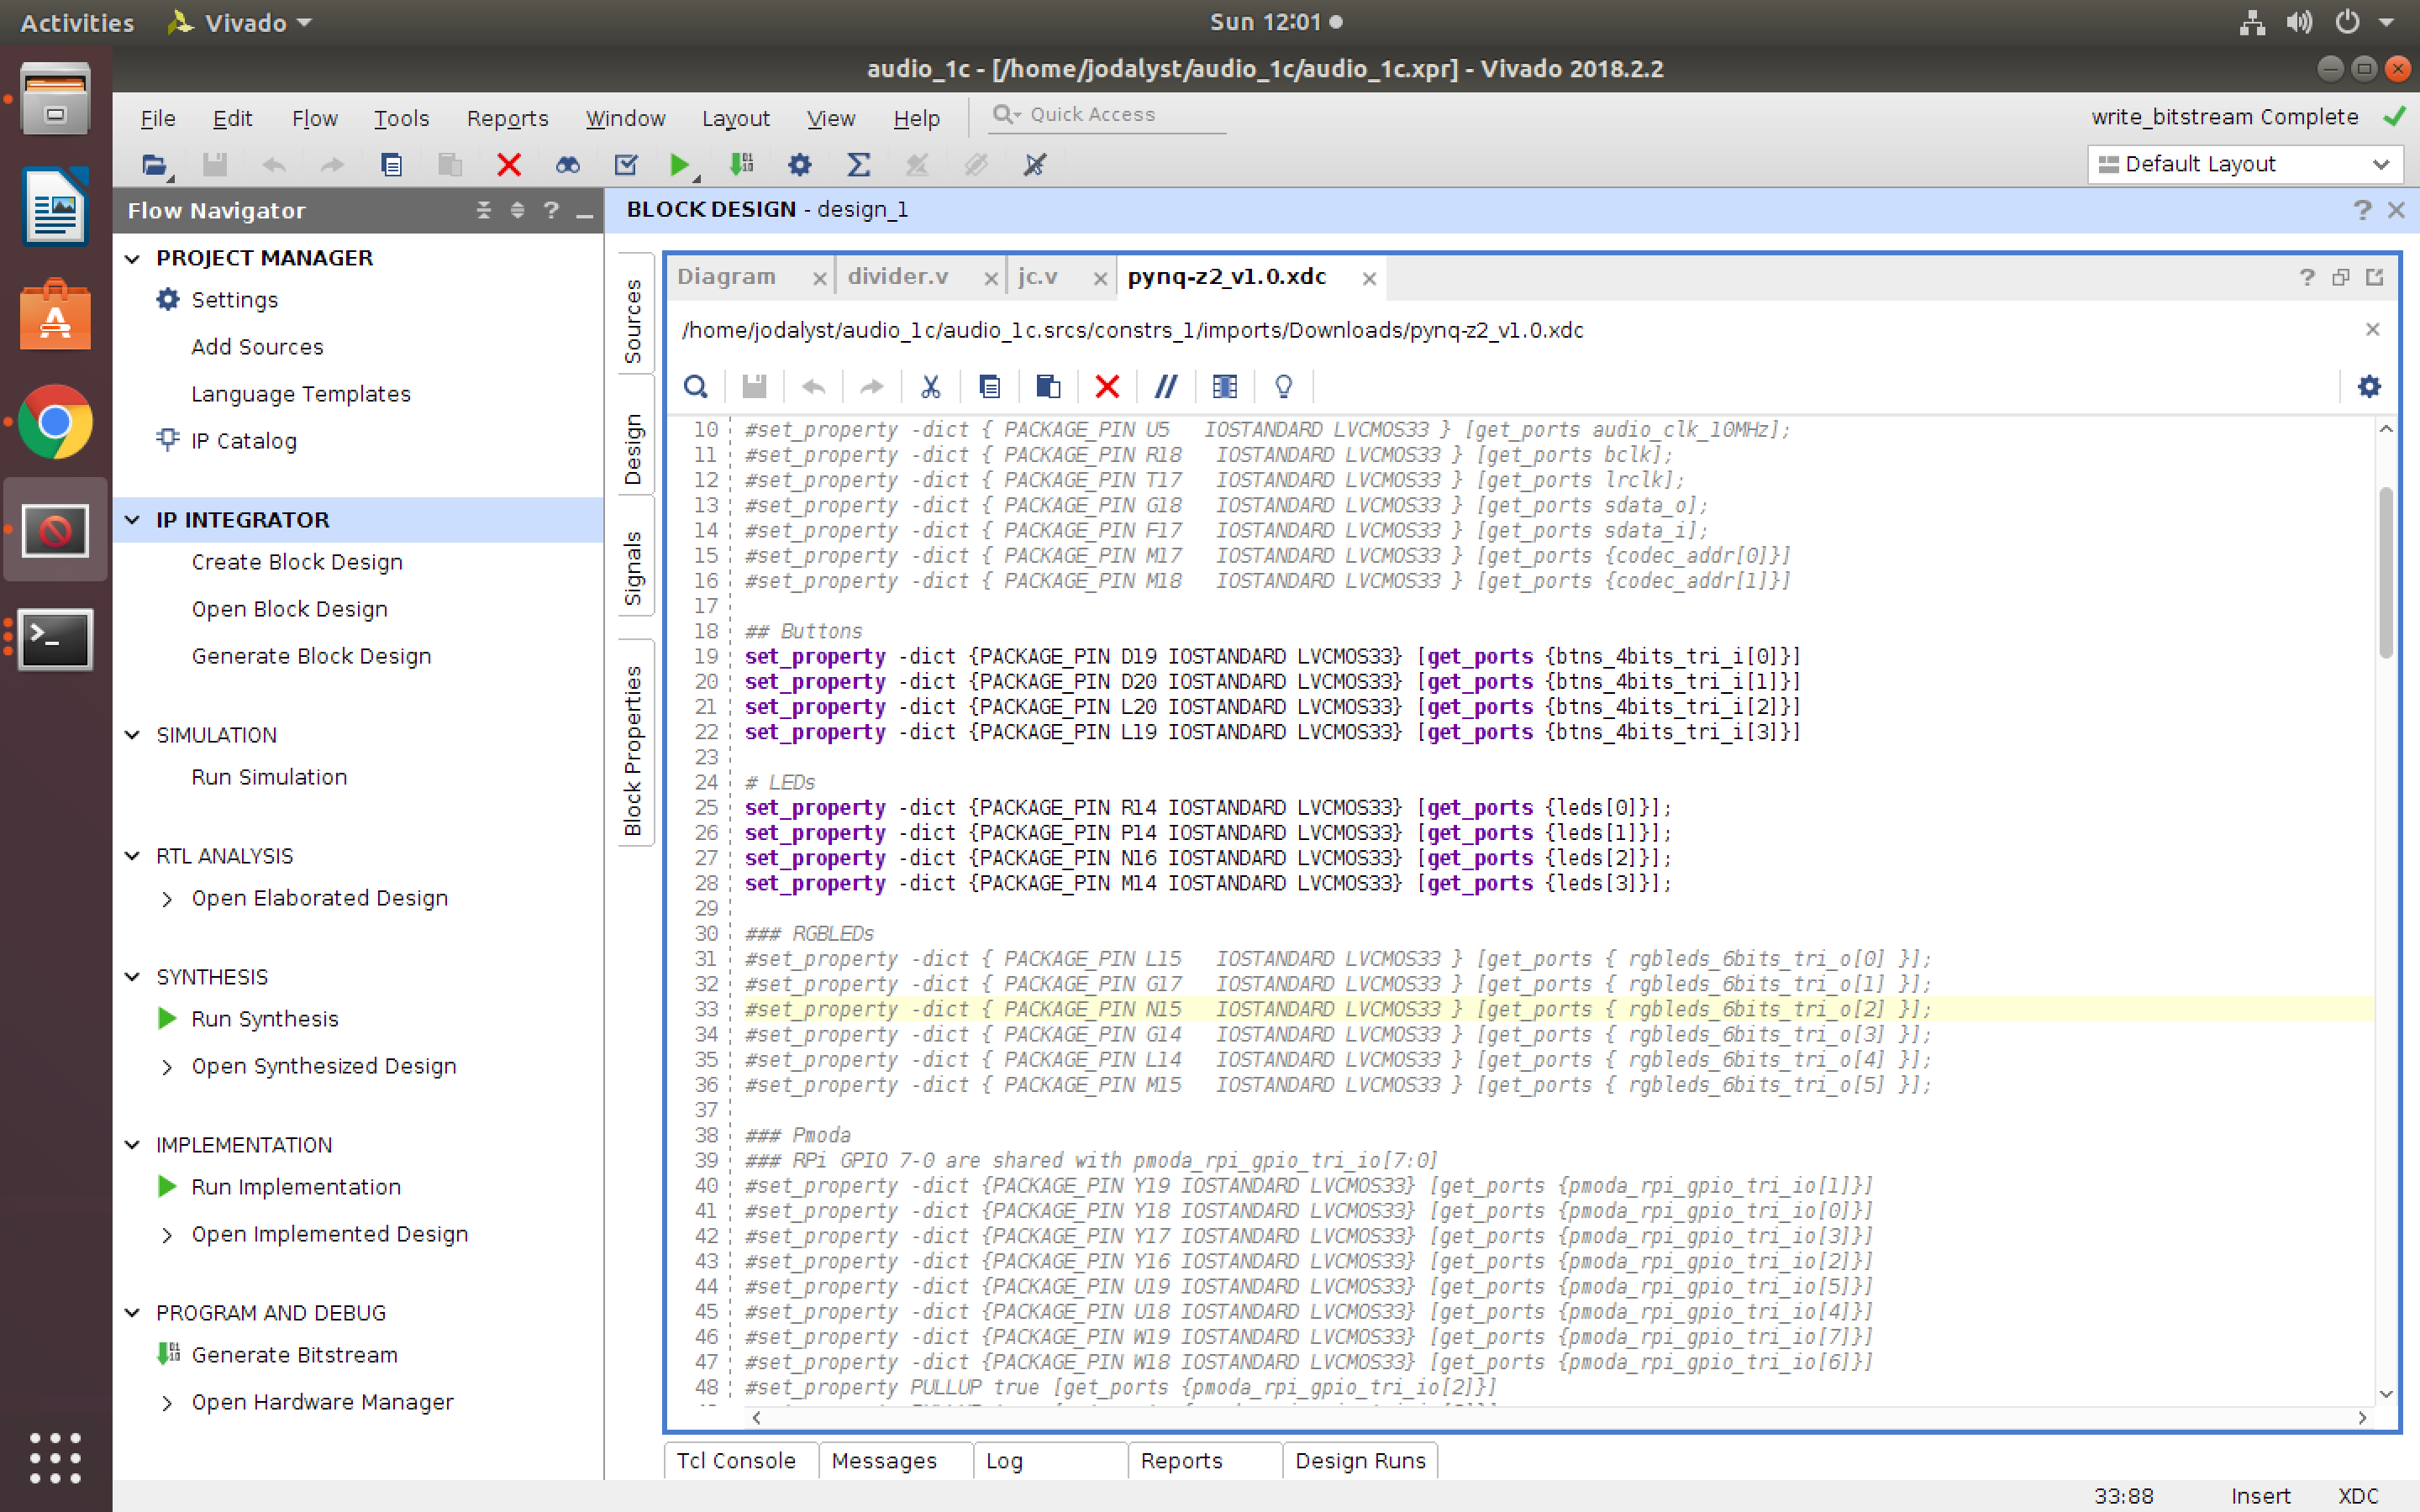
Task: Collapse the PROJECT MANAGER section
Action: point(133,258)
